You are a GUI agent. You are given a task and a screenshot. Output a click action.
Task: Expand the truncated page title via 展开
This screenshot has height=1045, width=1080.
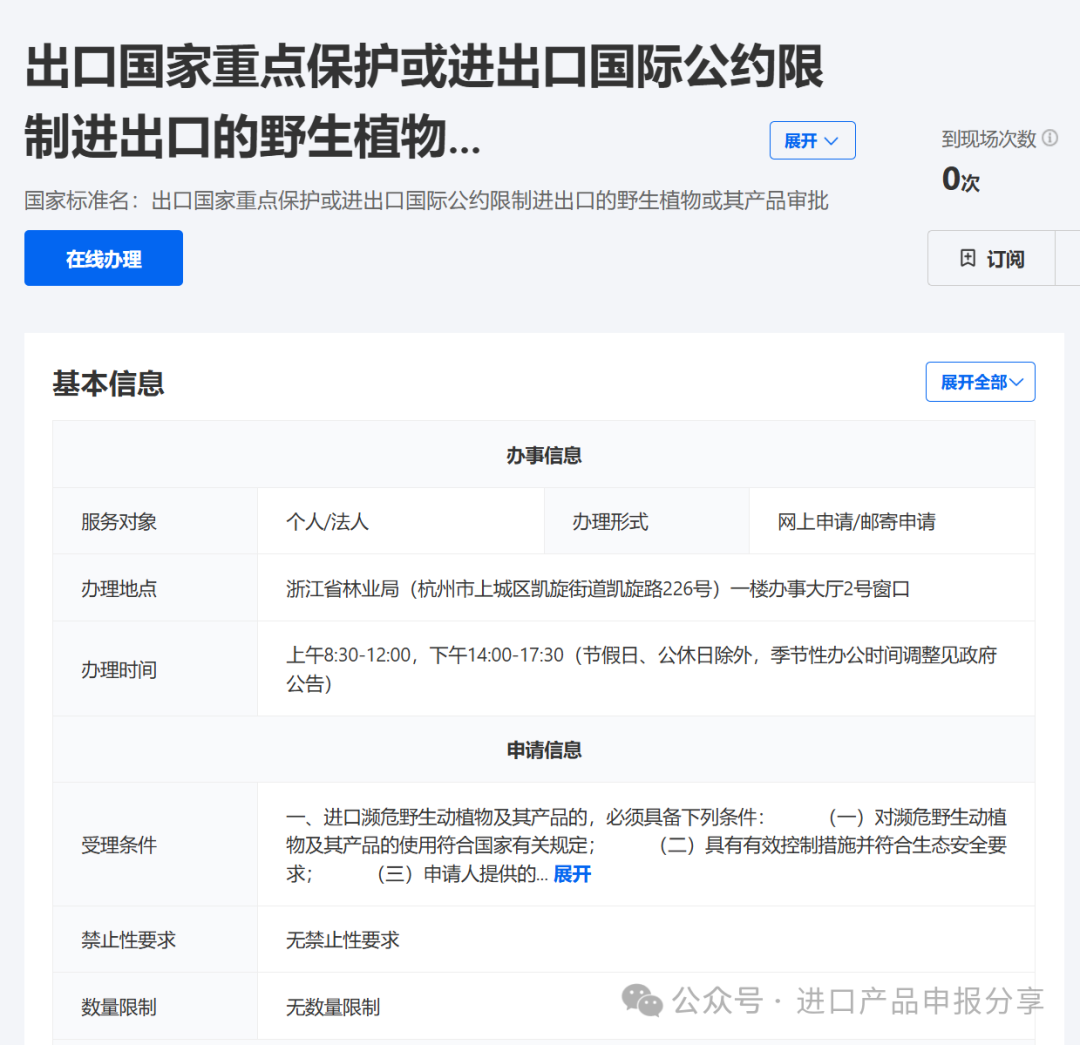coord(812,141)
